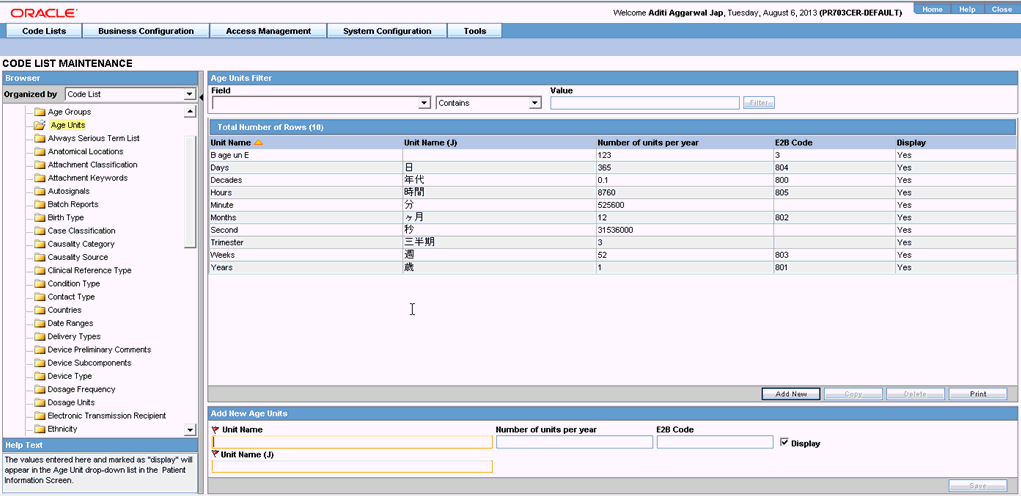Select the Decades row in the table
Image resolution: width=1021 pixels, height=496 pixels.
pyautogui.click(x=612, y=180)
